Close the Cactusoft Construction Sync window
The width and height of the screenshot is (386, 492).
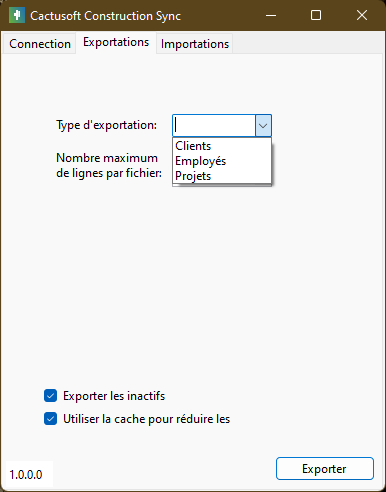[362, 15]
